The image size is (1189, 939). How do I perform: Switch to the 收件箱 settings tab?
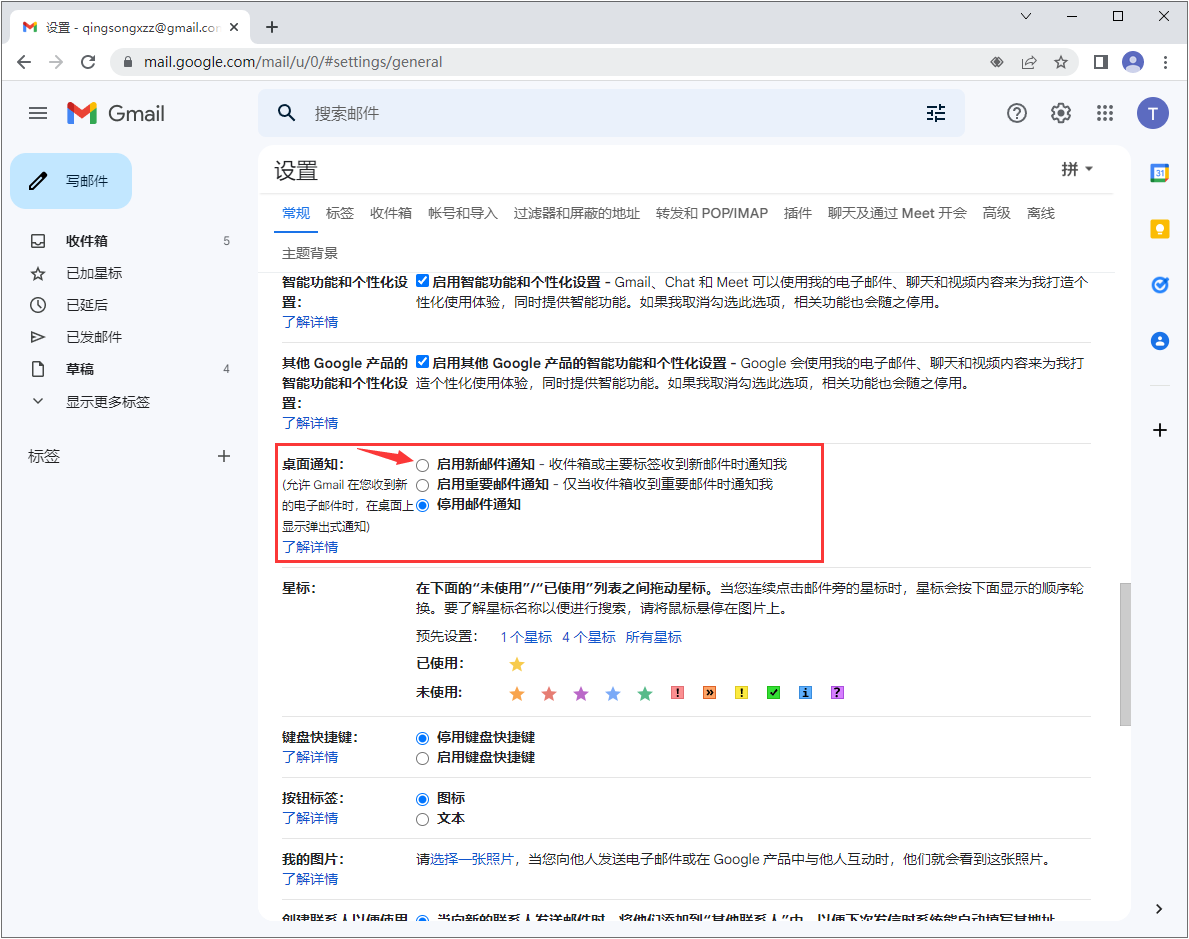(391, 213)
